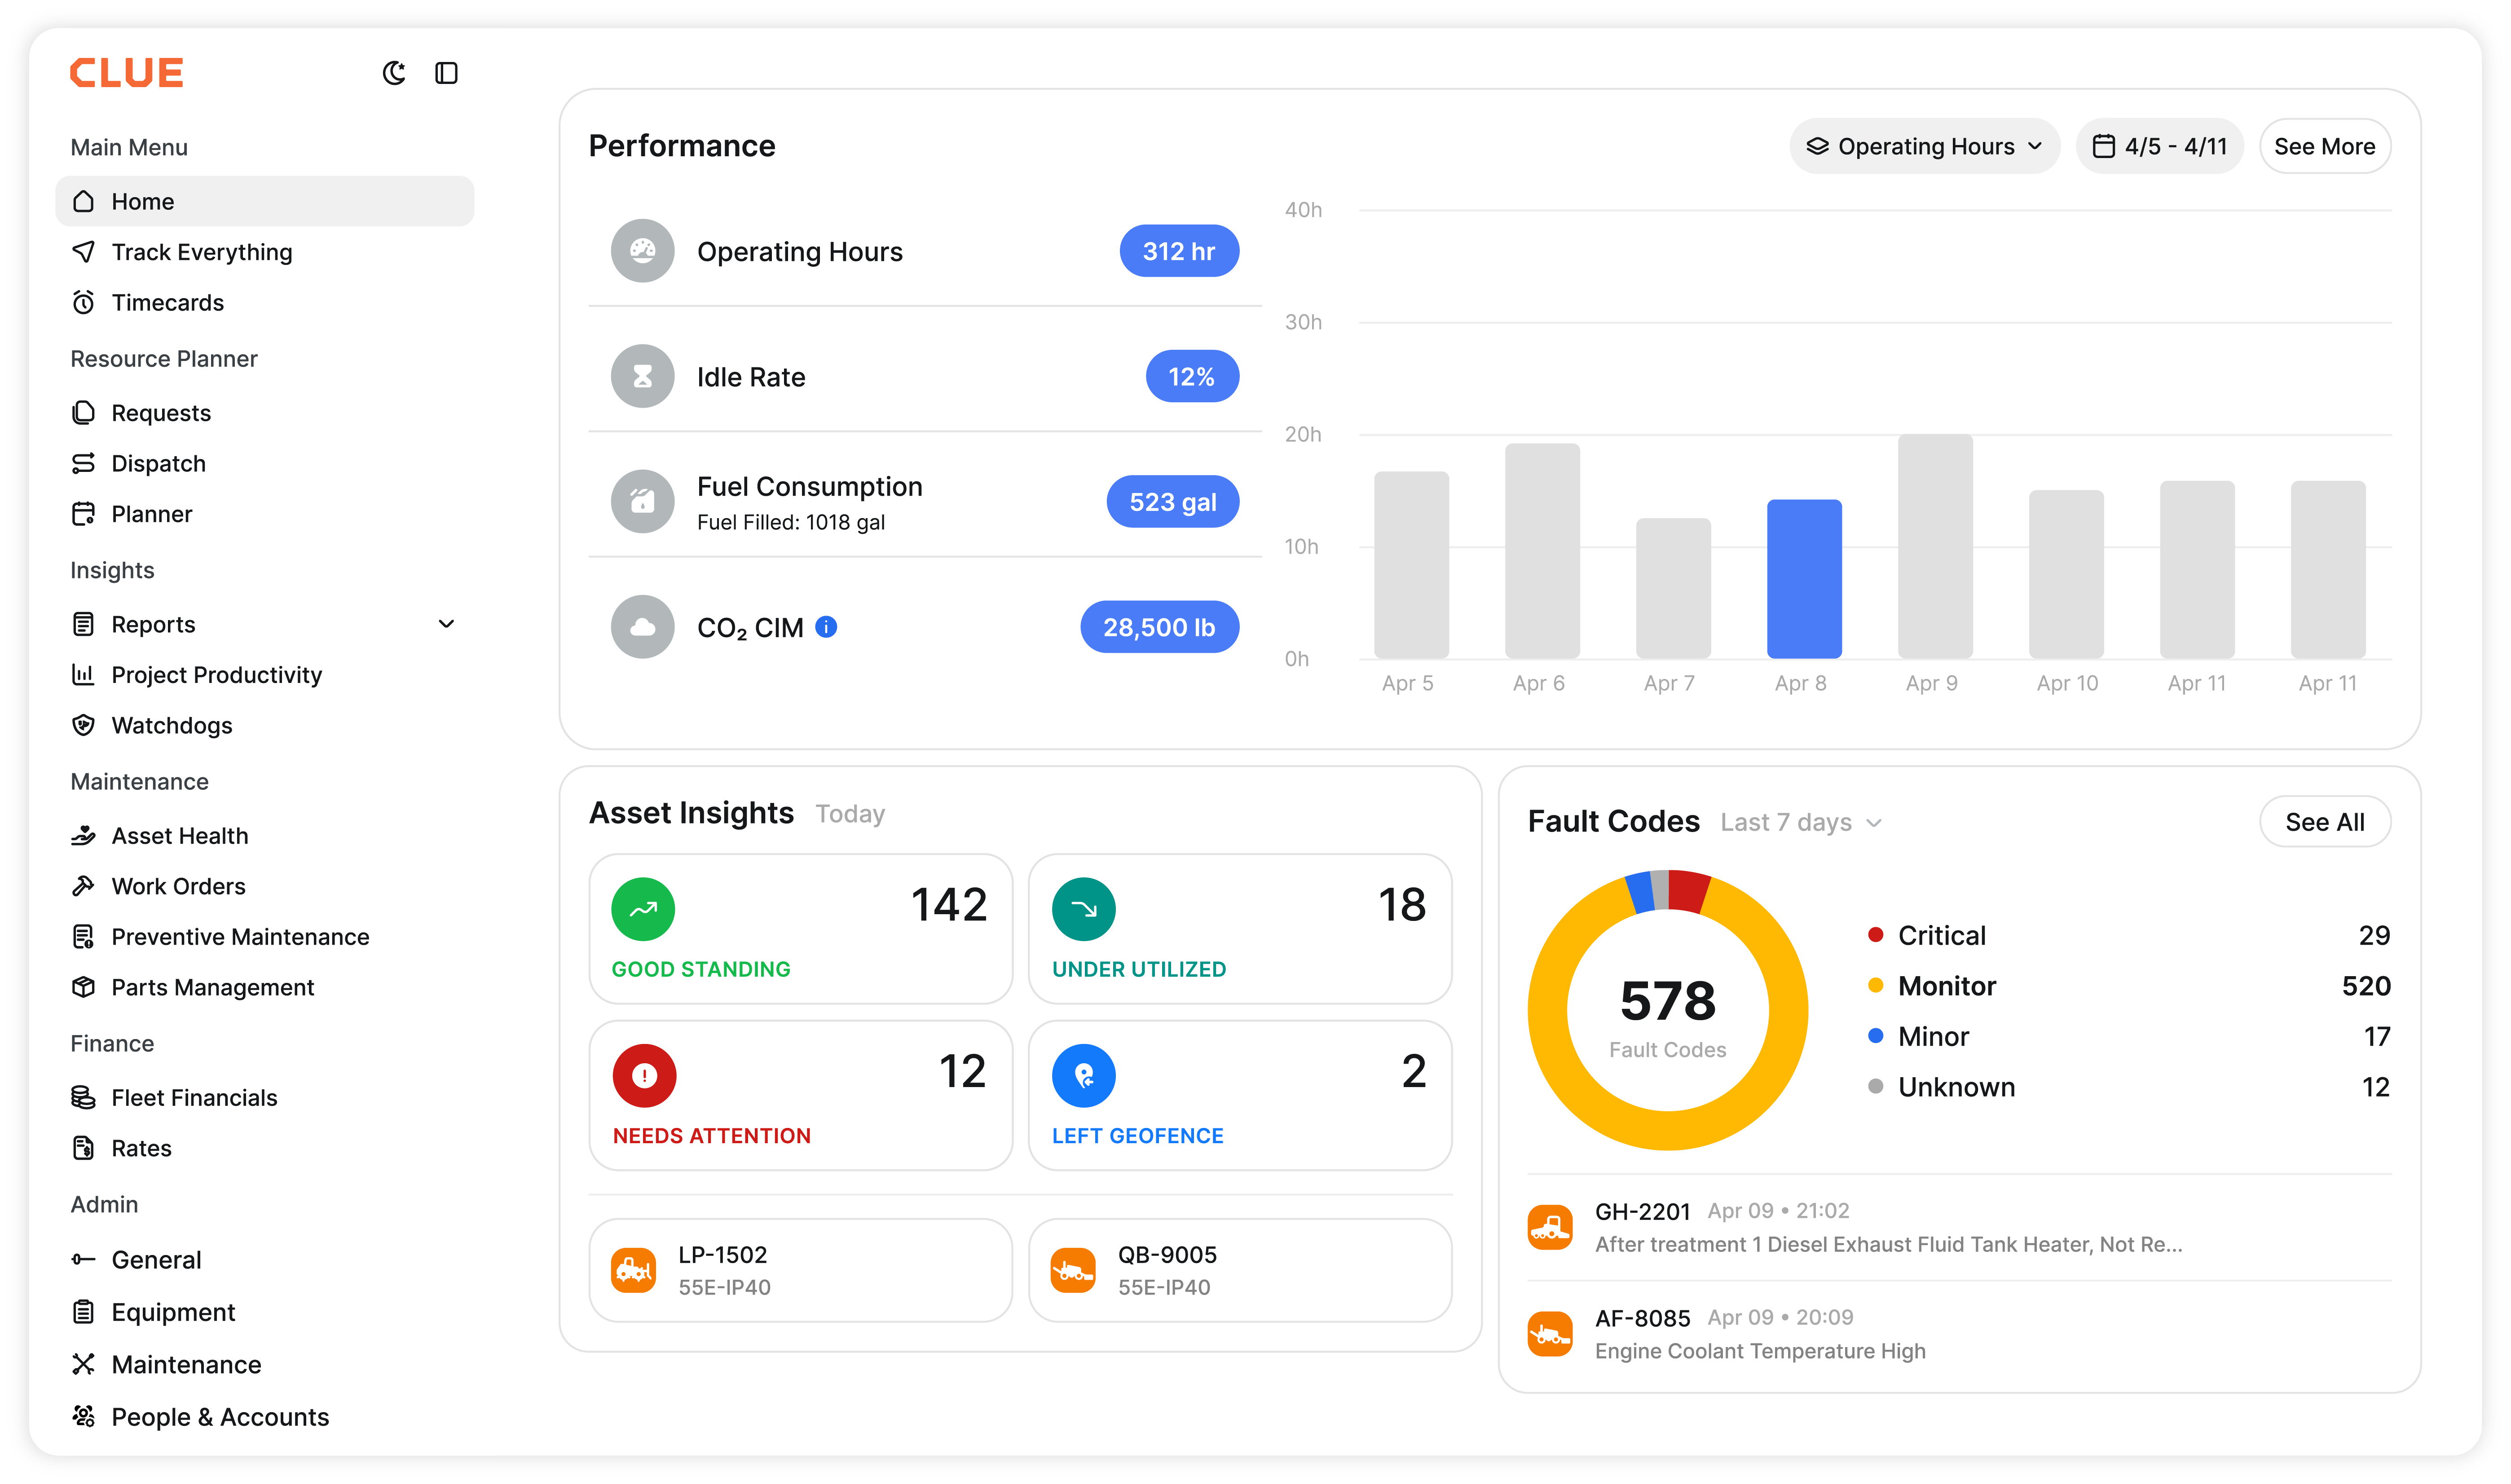Open the Under Utilized card

[1240, 929]
